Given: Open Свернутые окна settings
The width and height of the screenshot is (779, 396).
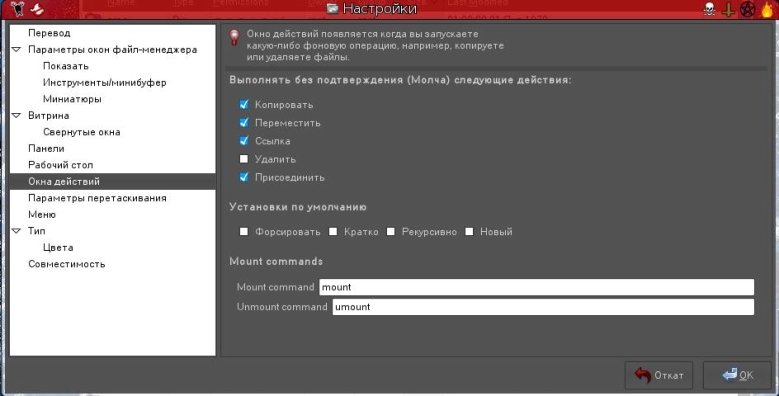Looking at the screenshot, I should coord(81,132).
